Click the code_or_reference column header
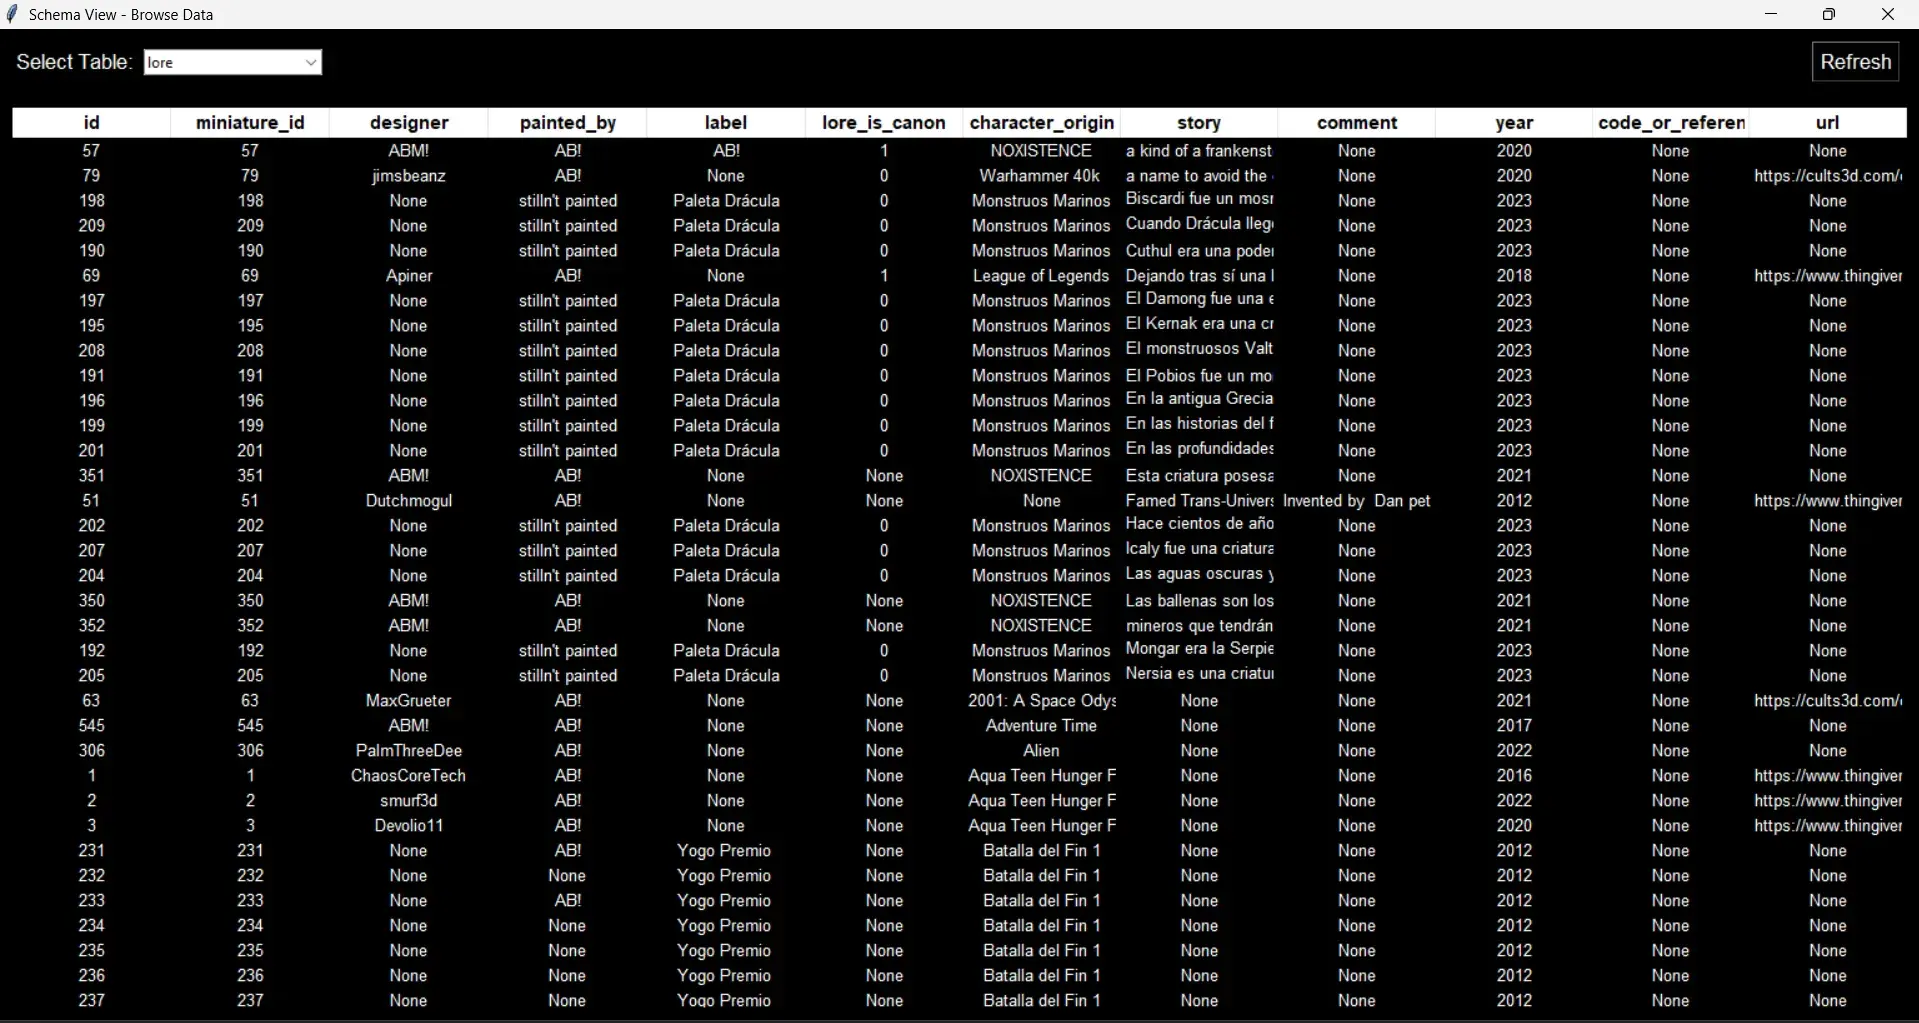The image size is (1919, 1023). click(1671, 123)
